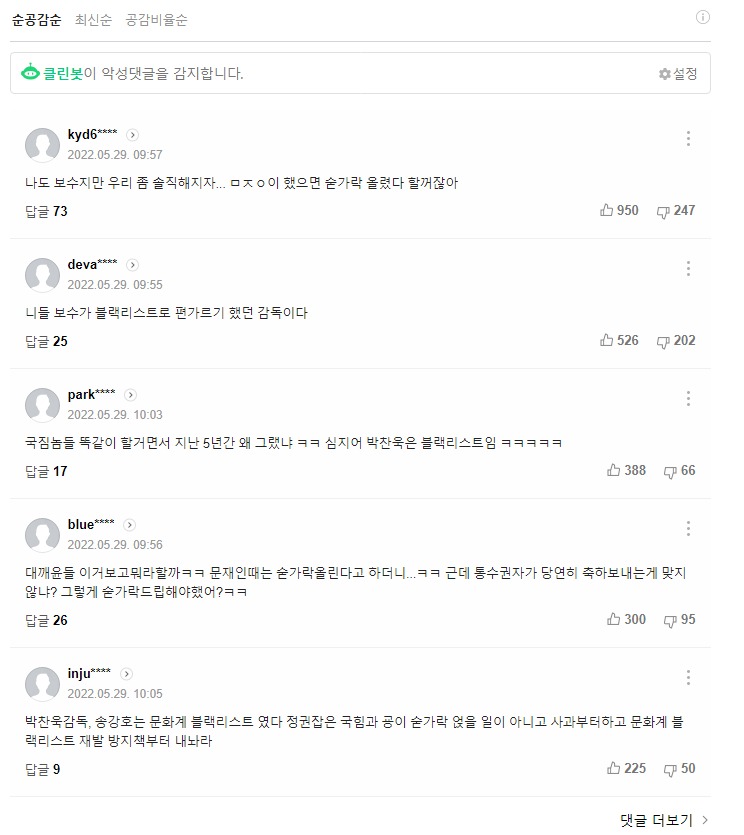Expand the arrow next to the deva**** username
This screenshot has height=835, width=744.
tap(133, 265)
